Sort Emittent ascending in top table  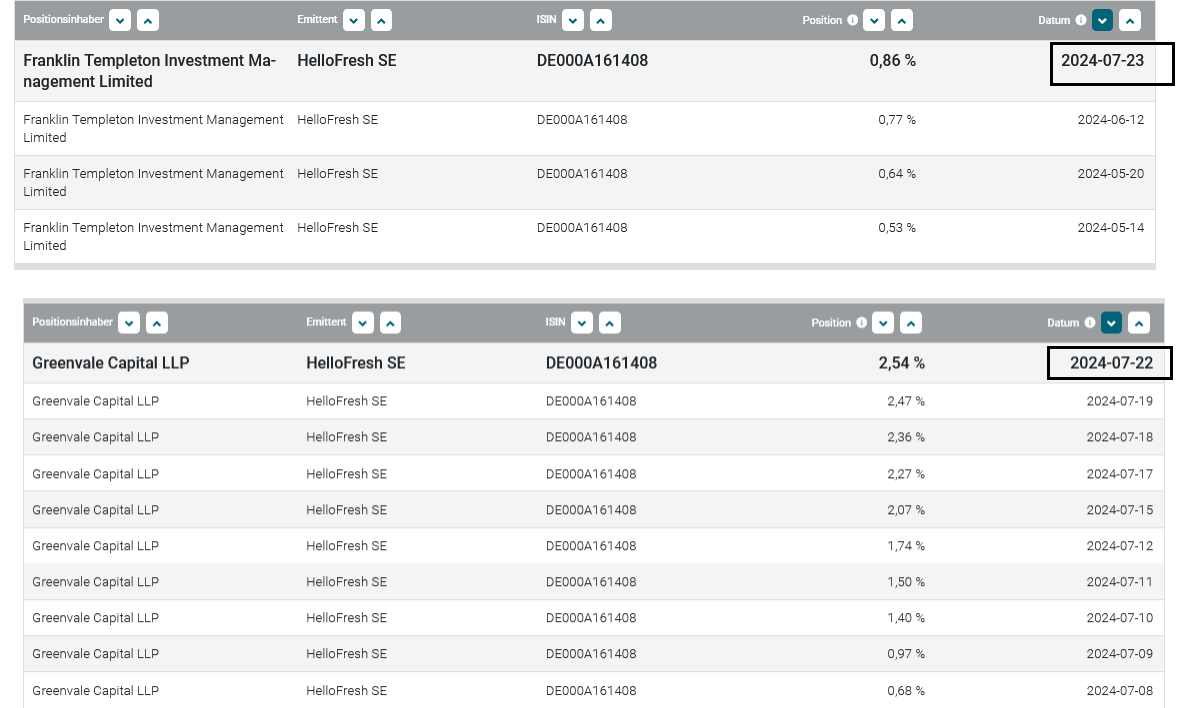[x=381, y=20]
